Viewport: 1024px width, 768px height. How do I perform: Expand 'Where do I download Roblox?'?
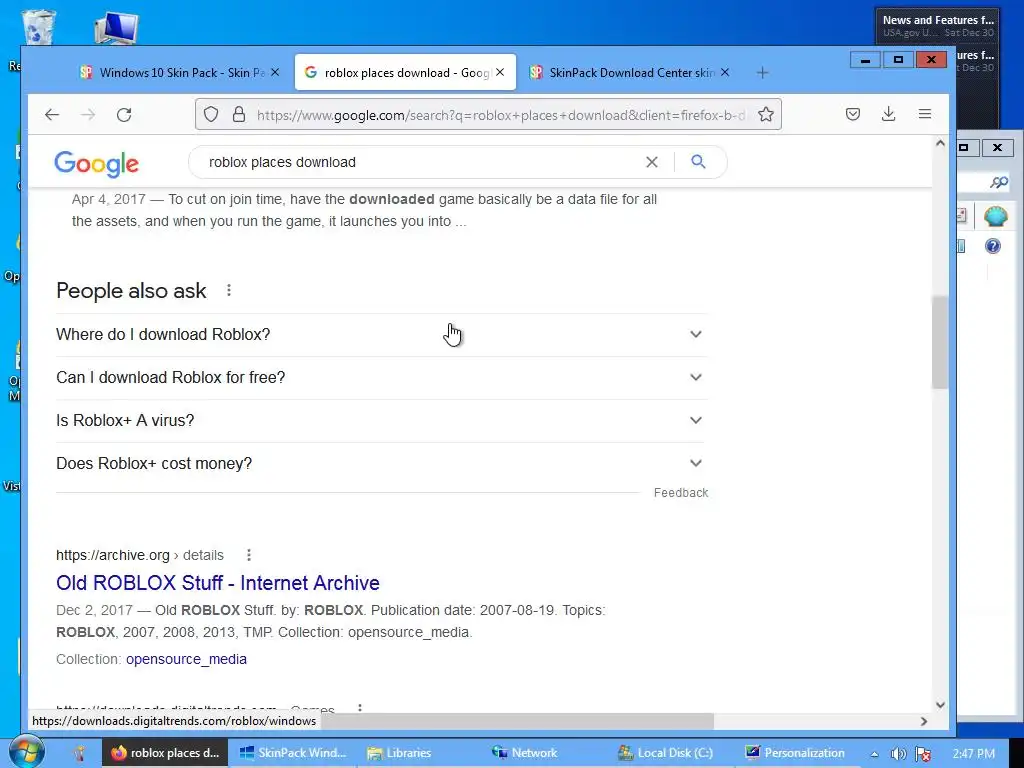pos(381,334)
